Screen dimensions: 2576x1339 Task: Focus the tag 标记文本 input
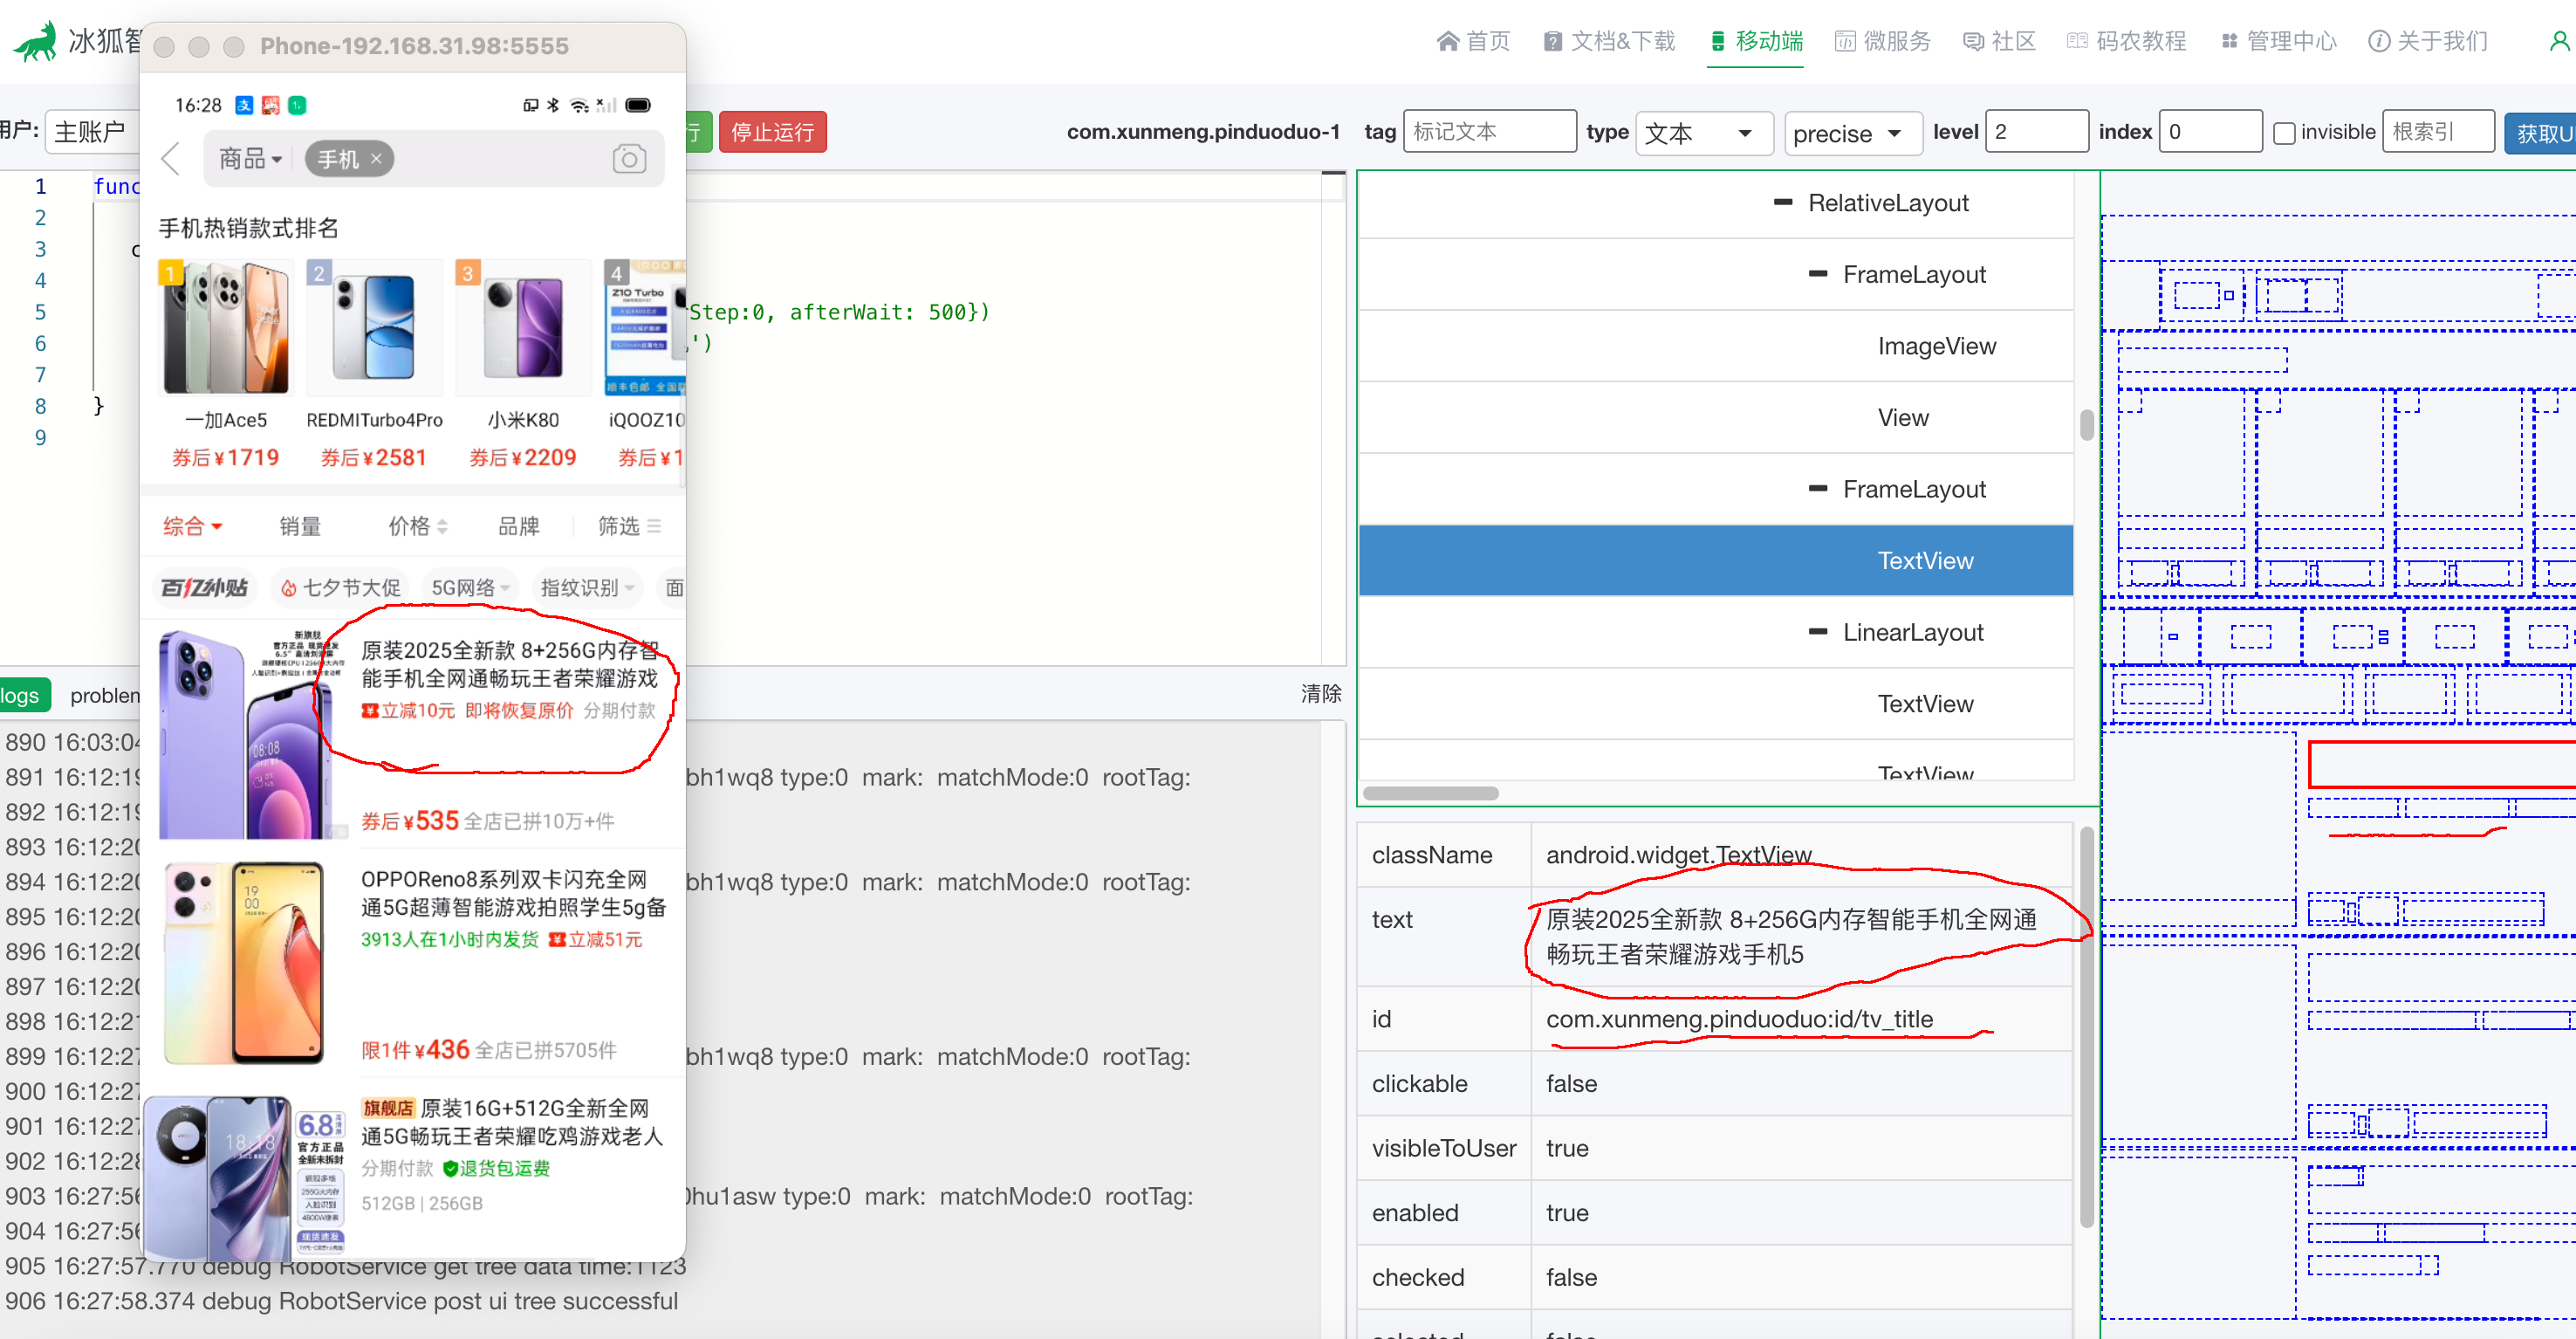point(1489,131)
